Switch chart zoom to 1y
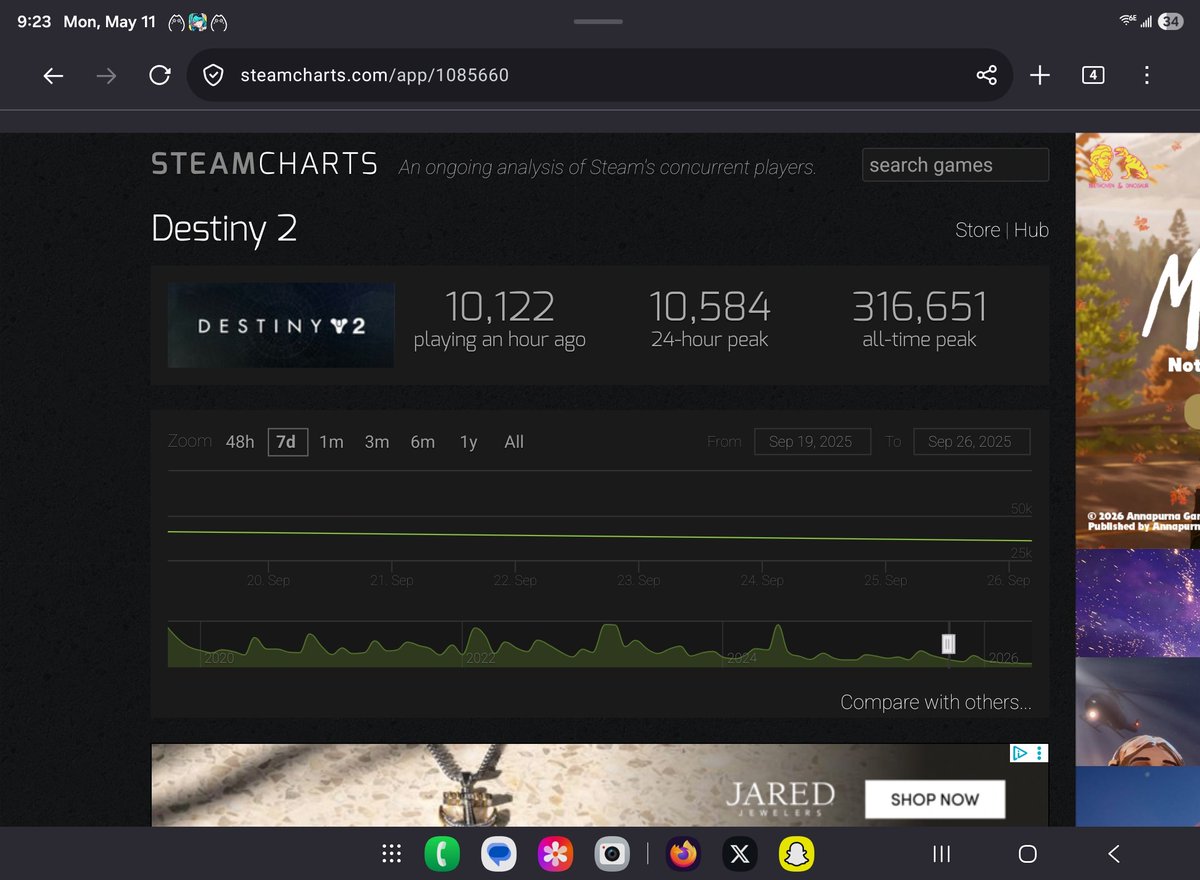 pos(468,442)
